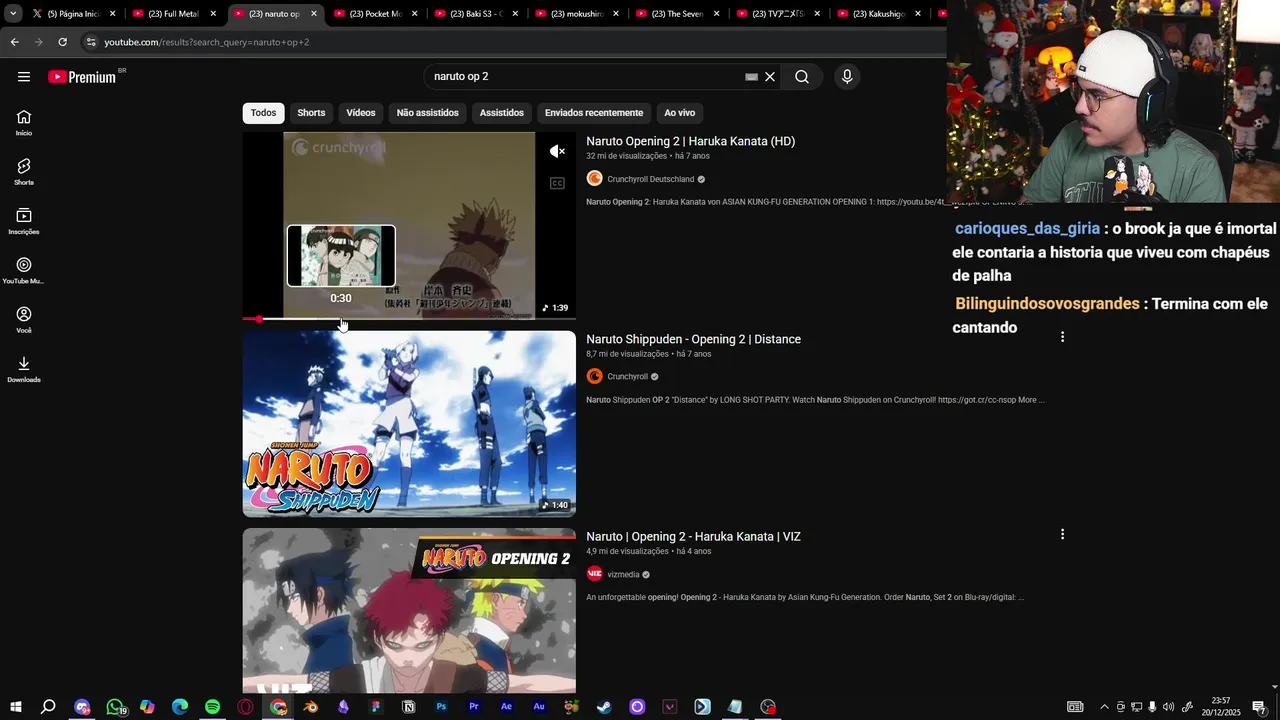Unmute the video preview
The image size is (1280, 720).
point(557,151)
